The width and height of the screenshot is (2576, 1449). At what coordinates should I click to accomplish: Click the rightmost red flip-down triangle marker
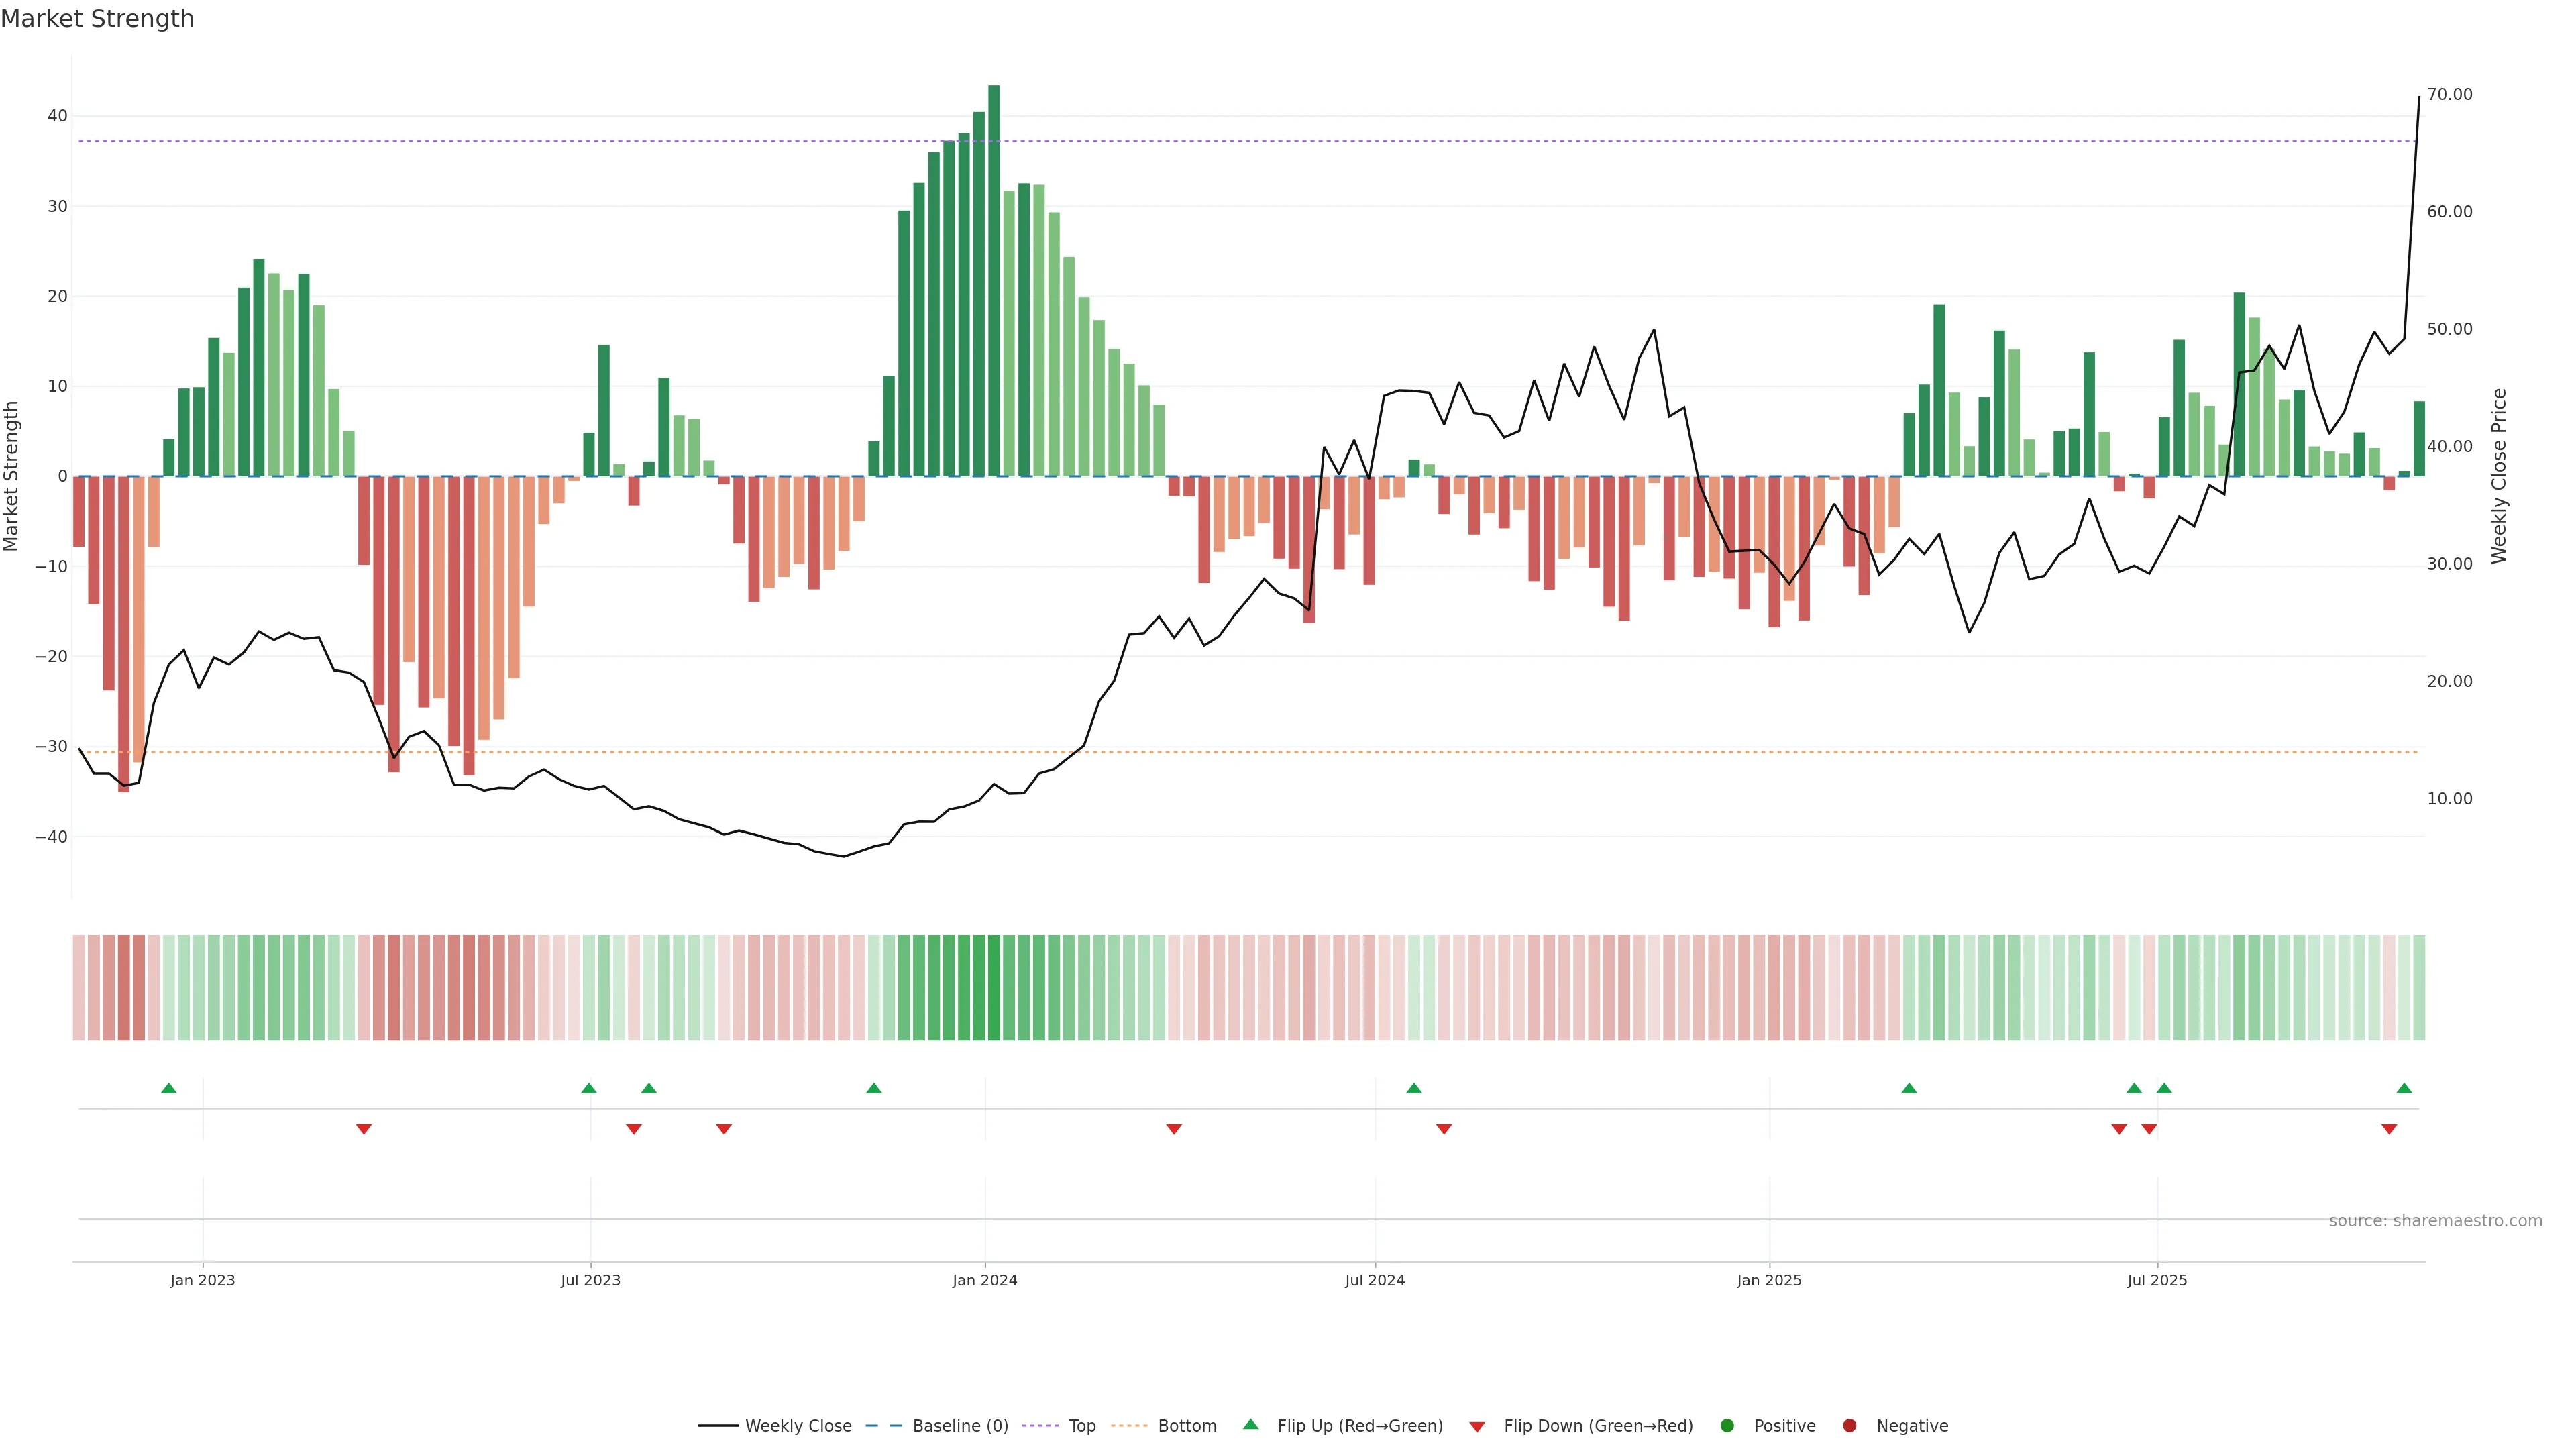pos(2389,1129)
